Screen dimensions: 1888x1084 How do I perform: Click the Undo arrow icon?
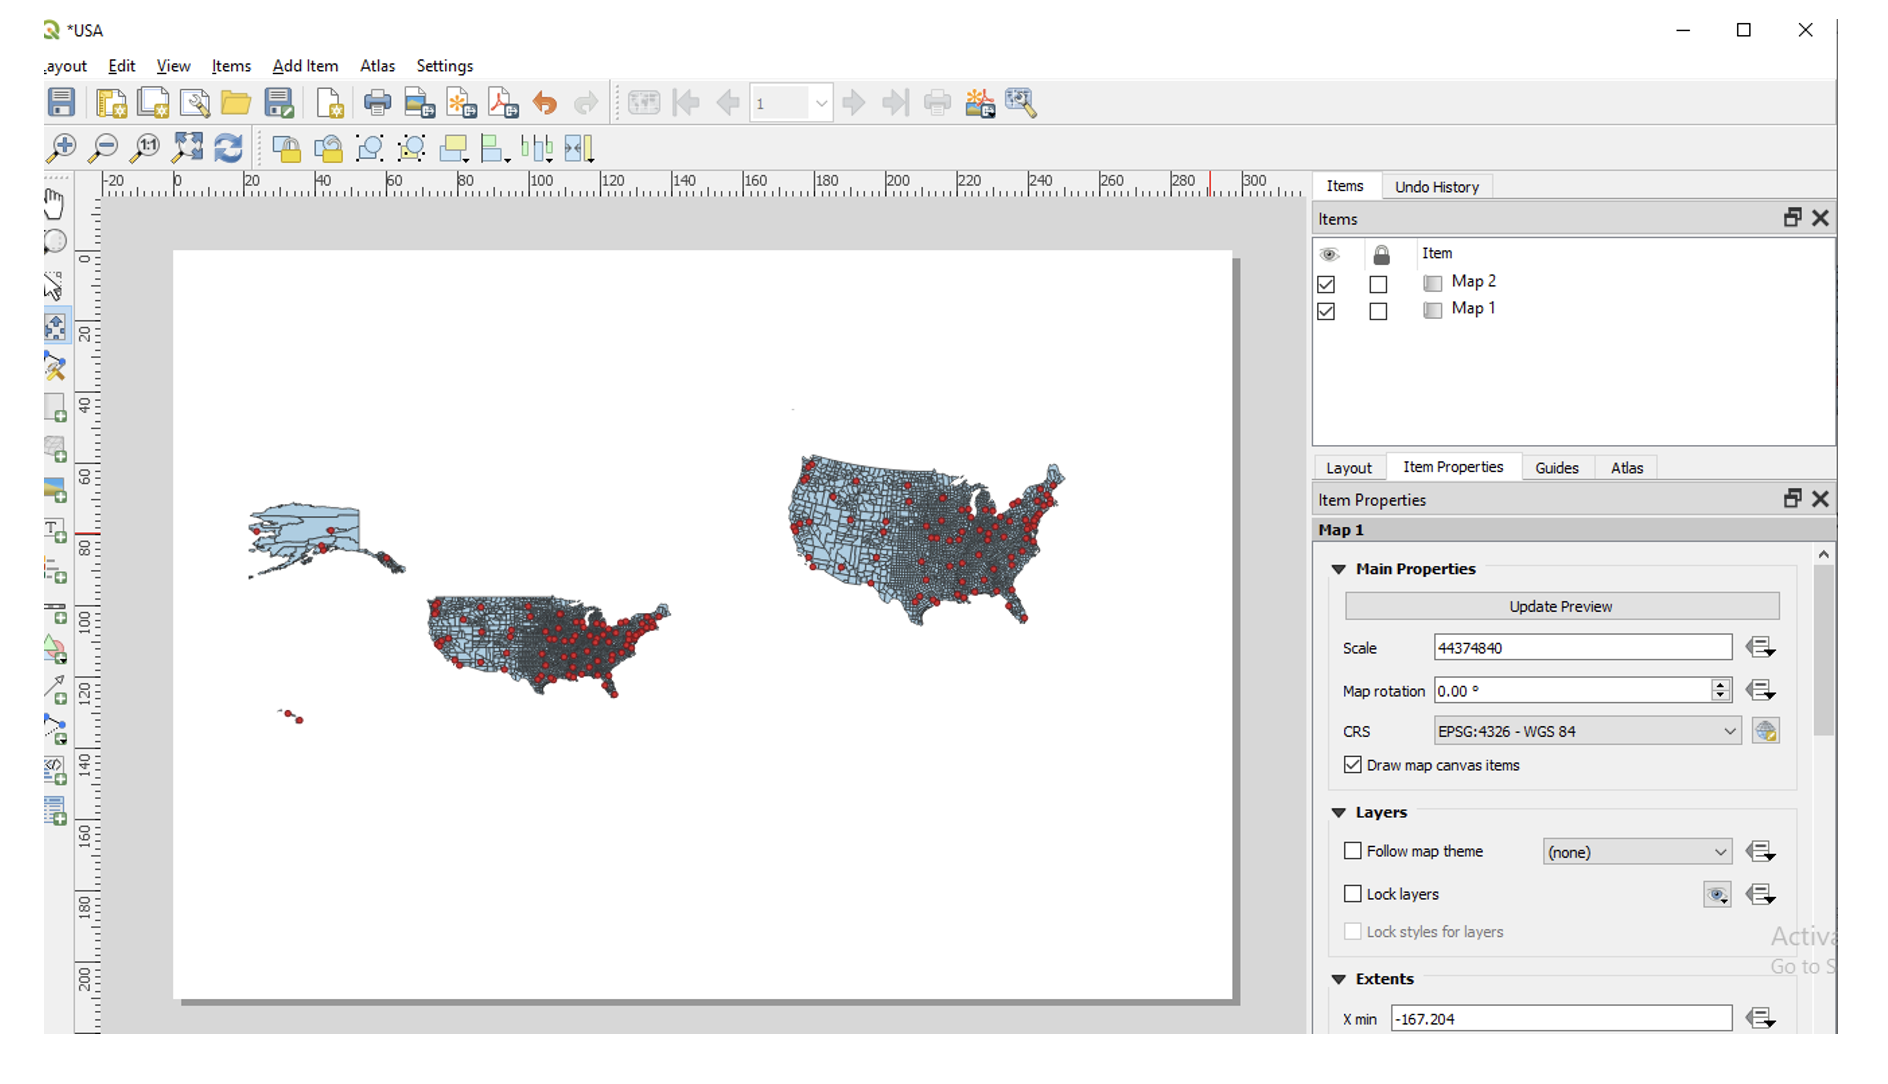tap(545, 102)
